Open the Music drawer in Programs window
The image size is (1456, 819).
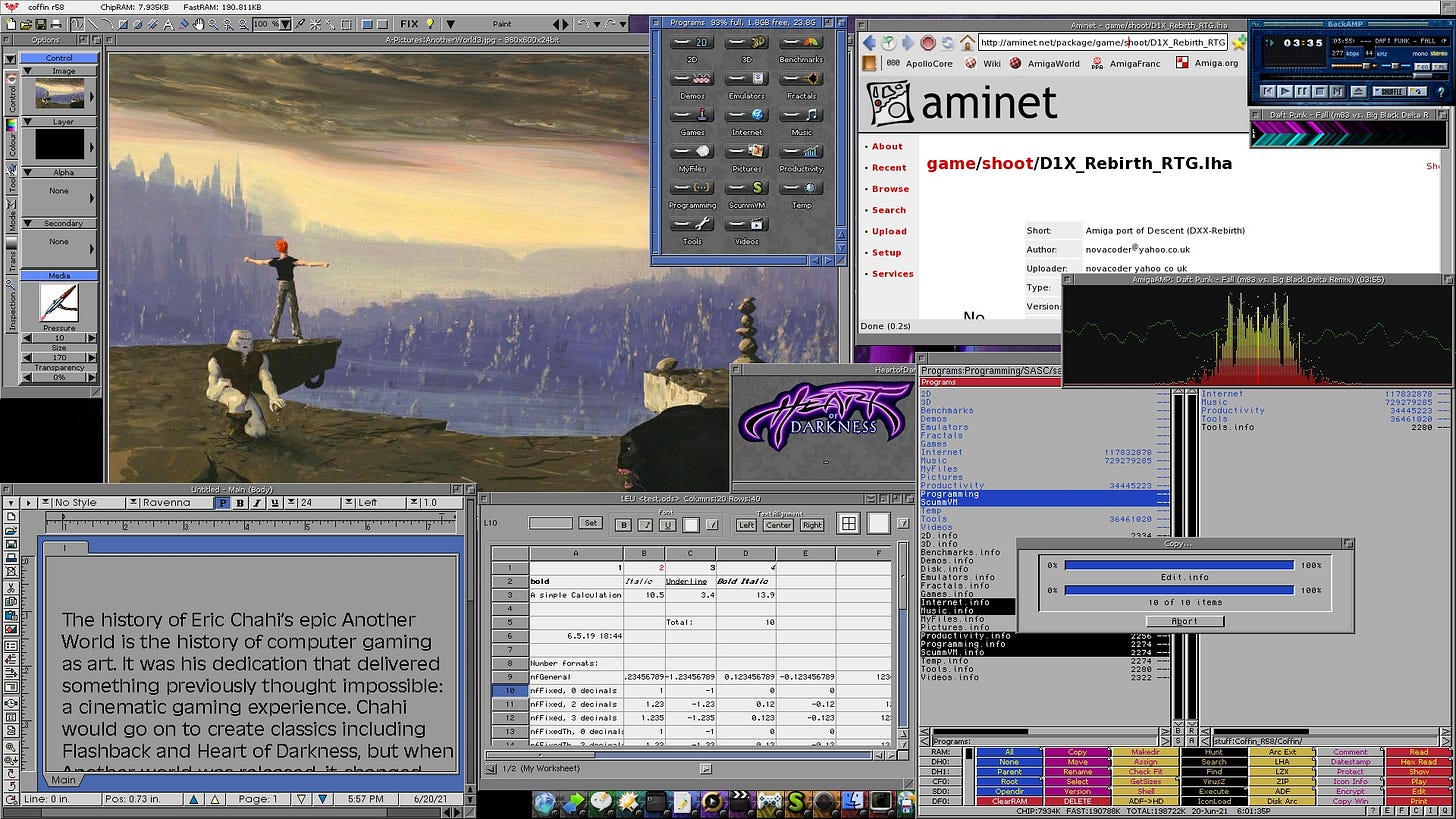(801, 119)
